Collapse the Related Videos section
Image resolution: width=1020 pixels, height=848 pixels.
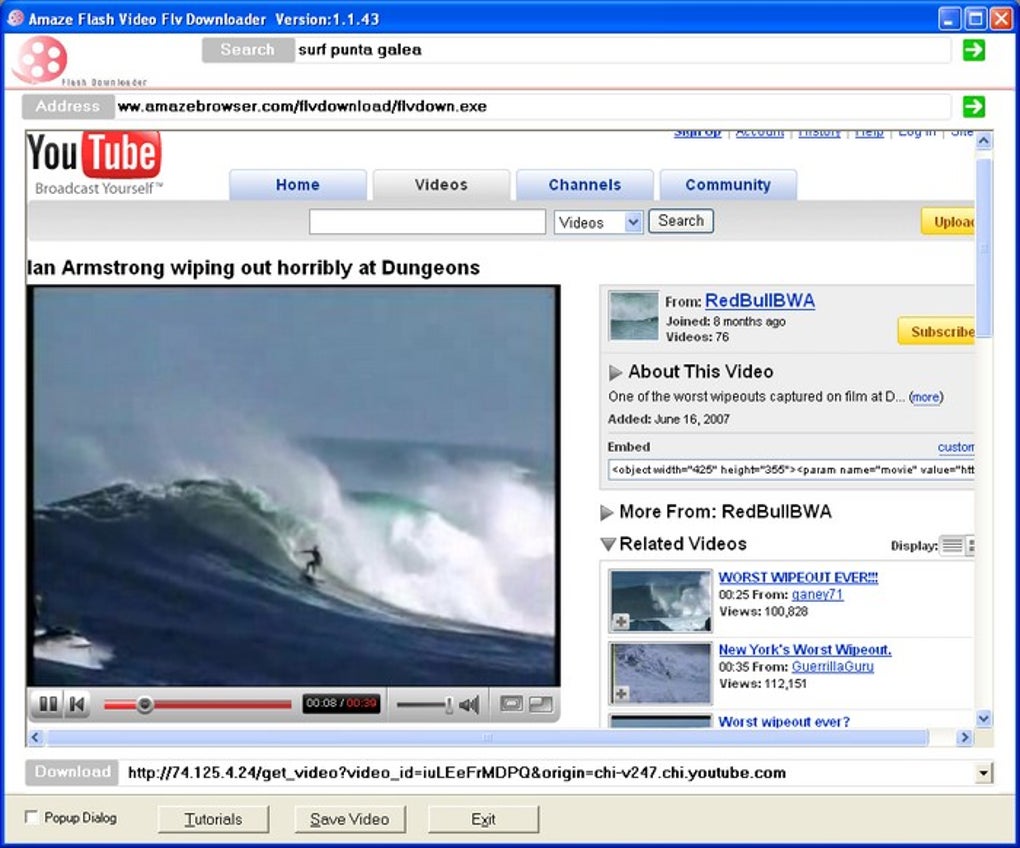pos(608,544)
